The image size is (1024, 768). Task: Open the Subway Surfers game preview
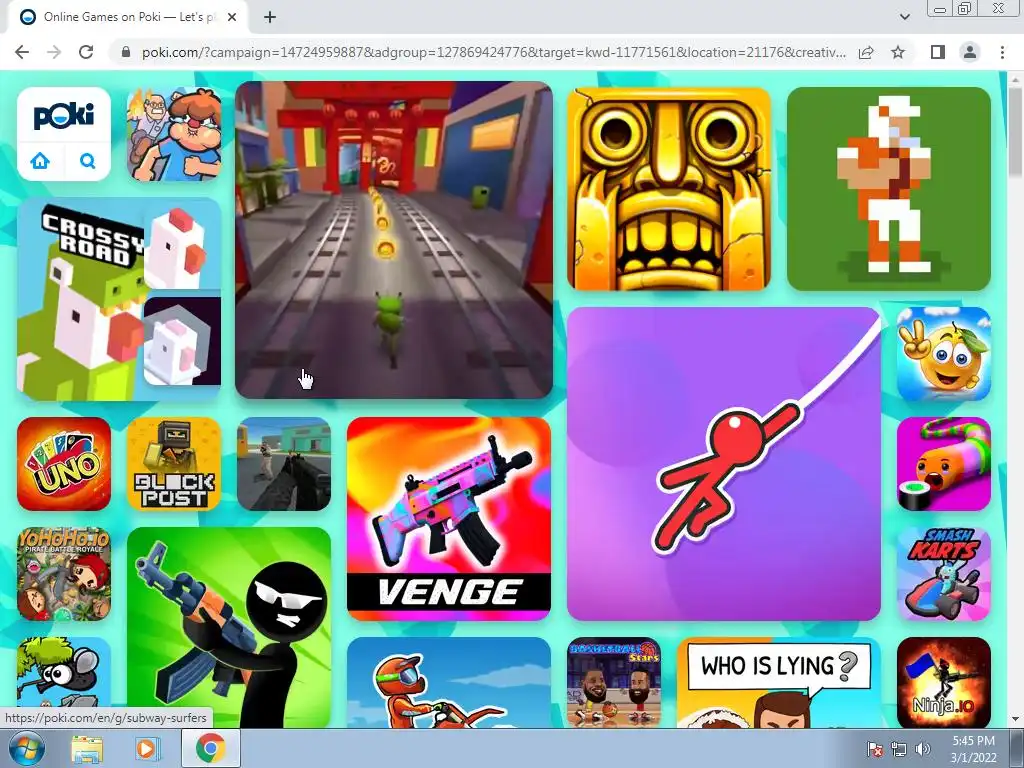point(394,240)
